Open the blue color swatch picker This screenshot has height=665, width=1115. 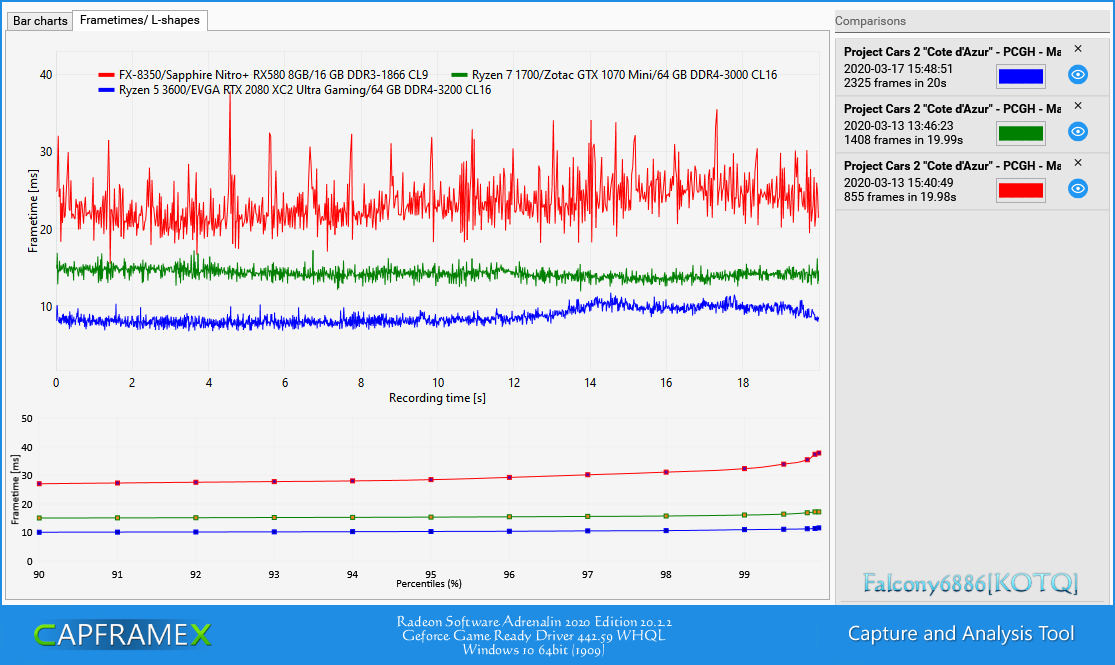pyautogui.click(x=1020, y=76)
